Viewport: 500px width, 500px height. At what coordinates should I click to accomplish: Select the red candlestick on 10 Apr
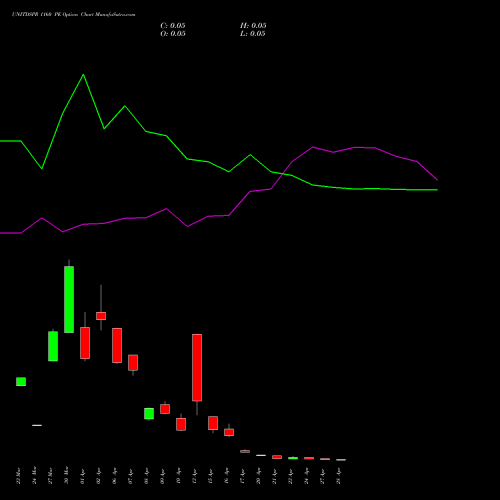coord(181,424)
